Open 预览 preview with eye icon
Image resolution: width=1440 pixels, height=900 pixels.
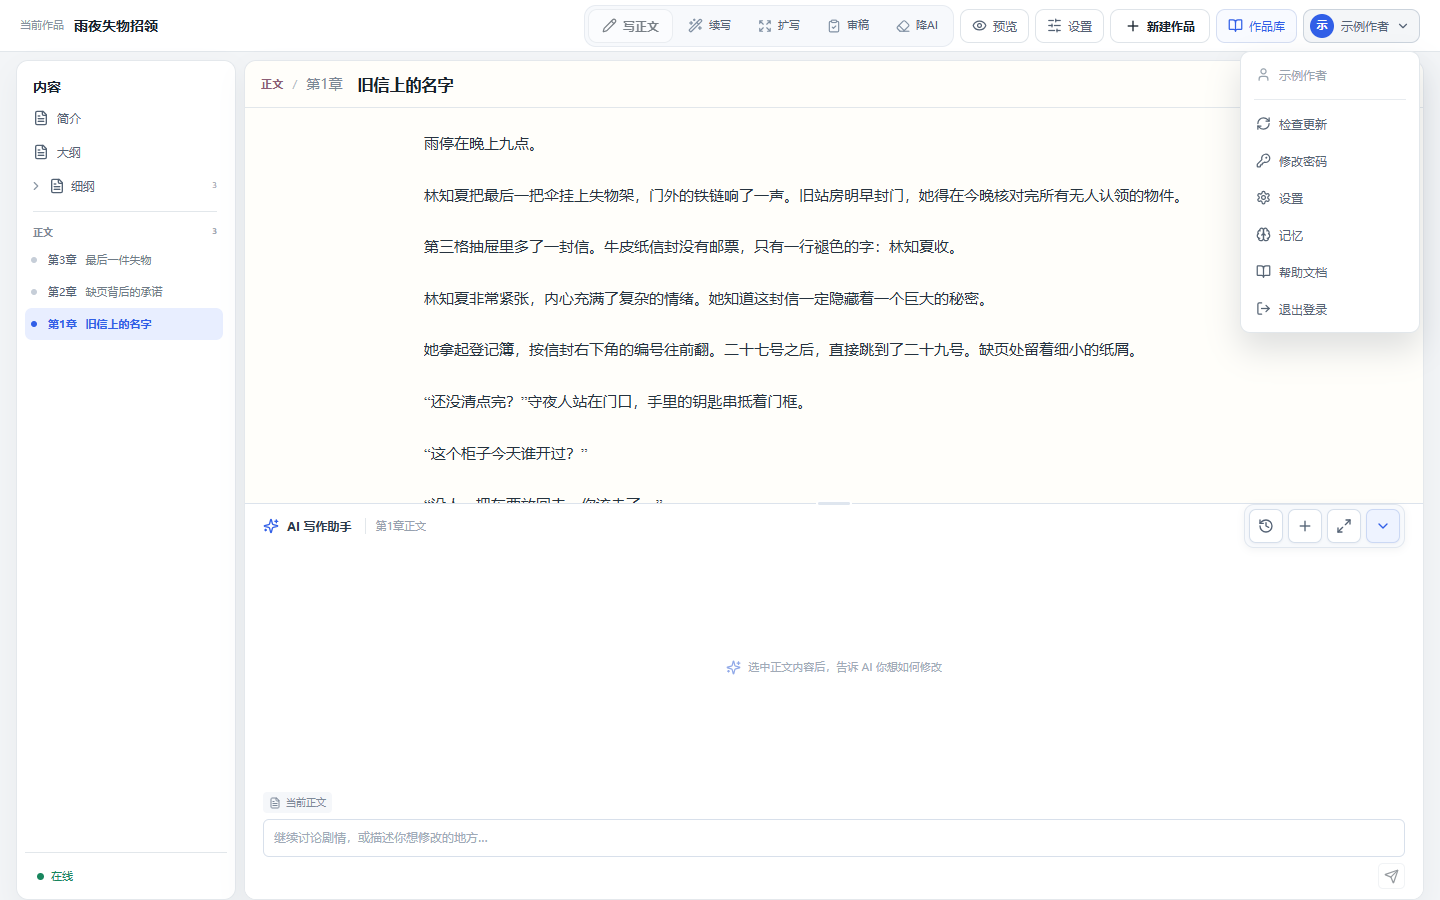tap(995, 26)
